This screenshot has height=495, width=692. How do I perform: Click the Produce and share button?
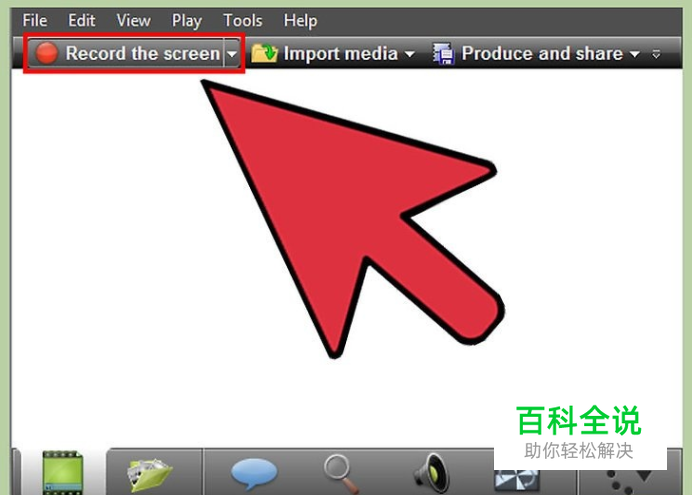[527, 53]
